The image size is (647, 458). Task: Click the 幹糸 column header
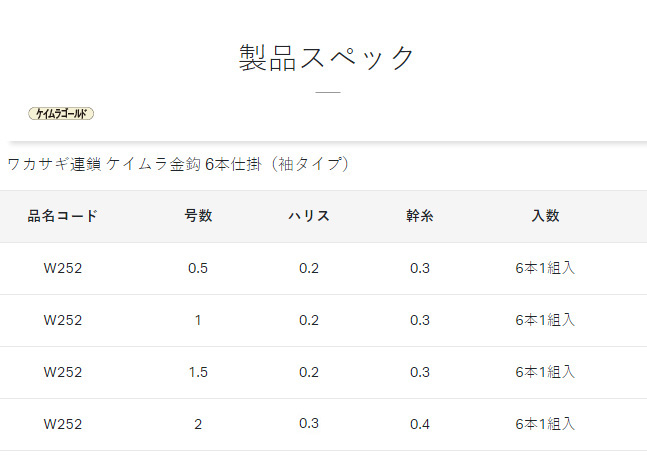pyautogui.click(x=420, y=216)
